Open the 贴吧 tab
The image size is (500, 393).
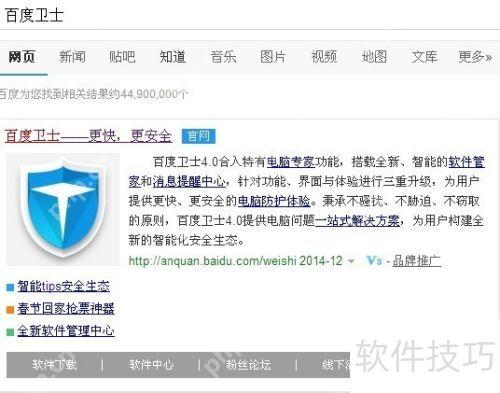pos(122,57)
